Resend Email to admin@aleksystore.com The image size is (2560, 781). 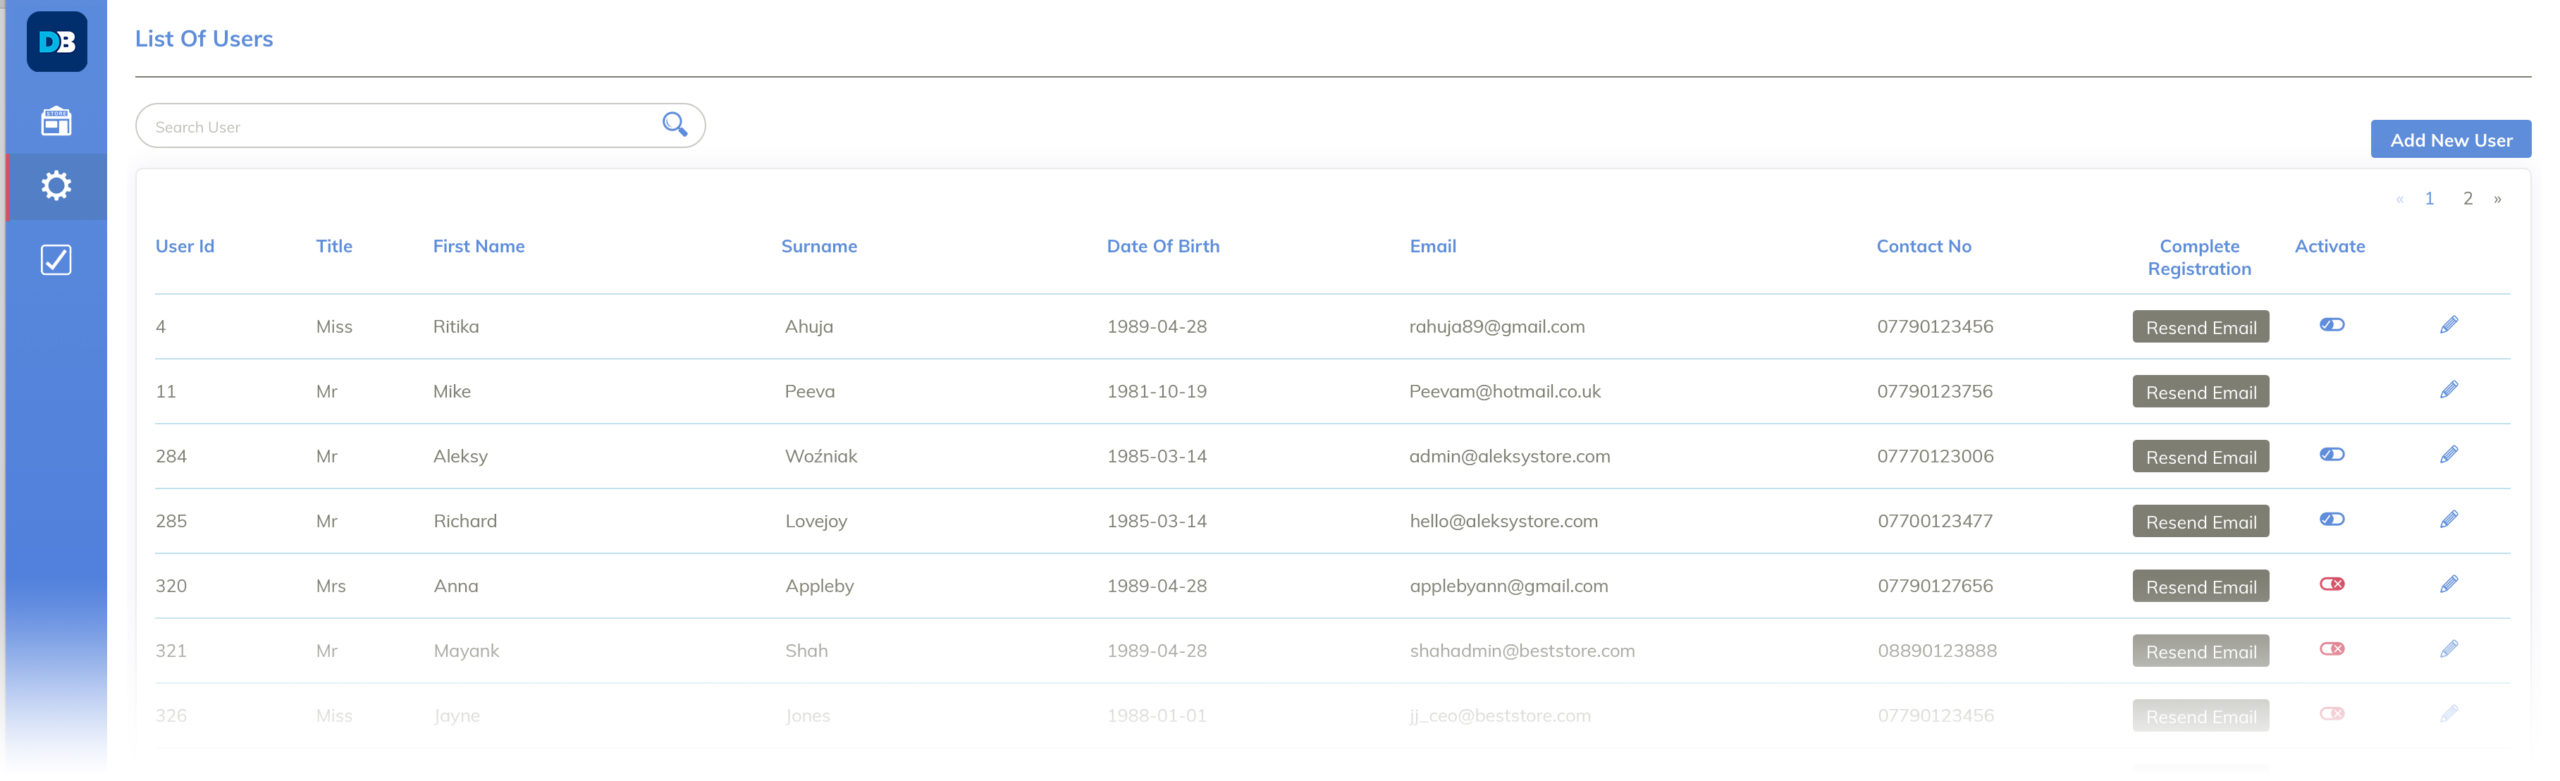click(x=2200, y=457)
